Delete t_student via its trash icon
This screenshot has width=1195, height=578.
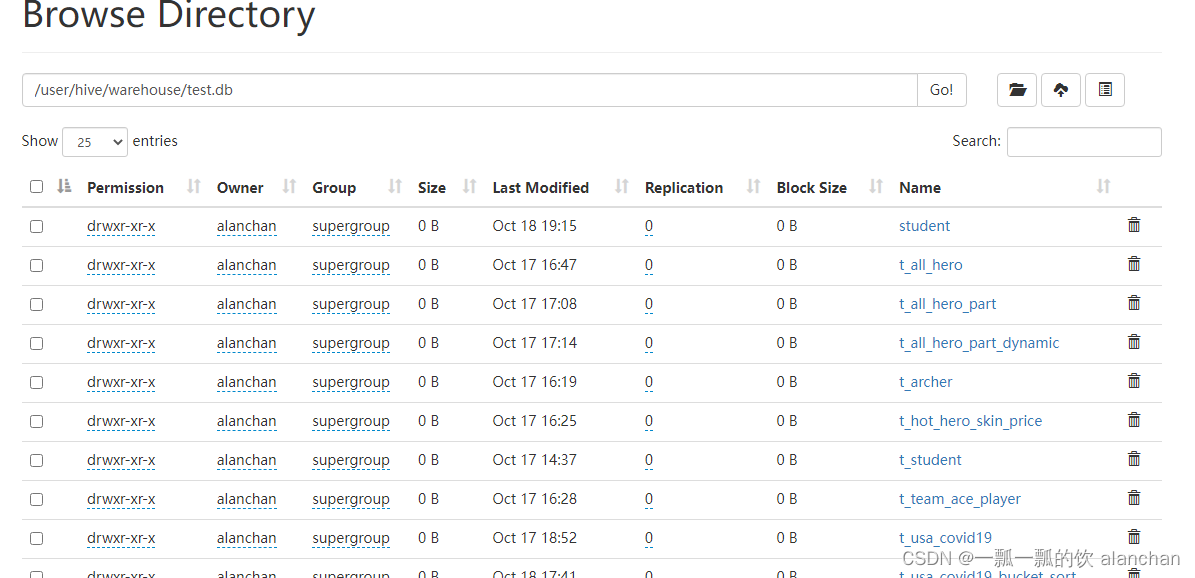(1134, 458)
